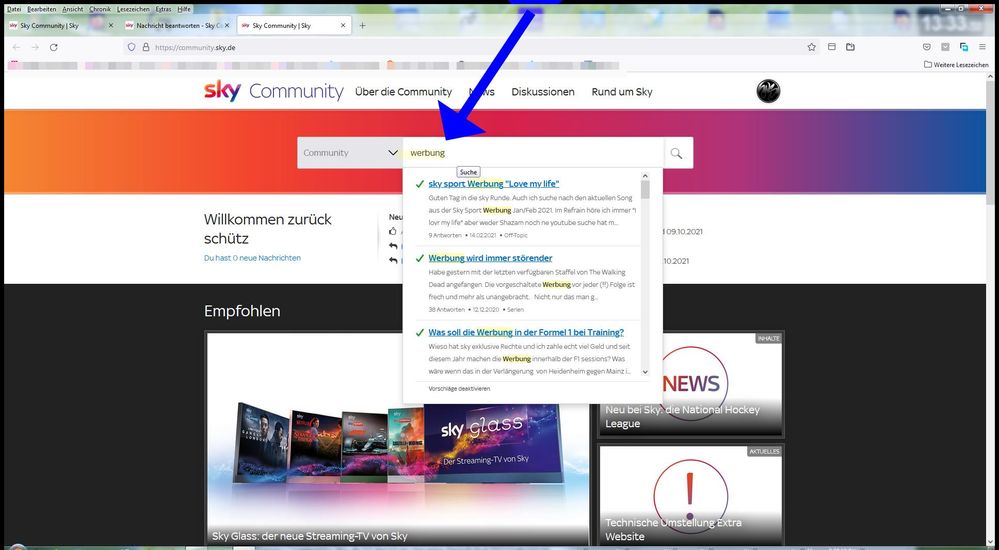The width and height of the screenshot is (999, 550).
Task: Open Über die Community navigation item
Action: tap(403, 92)
